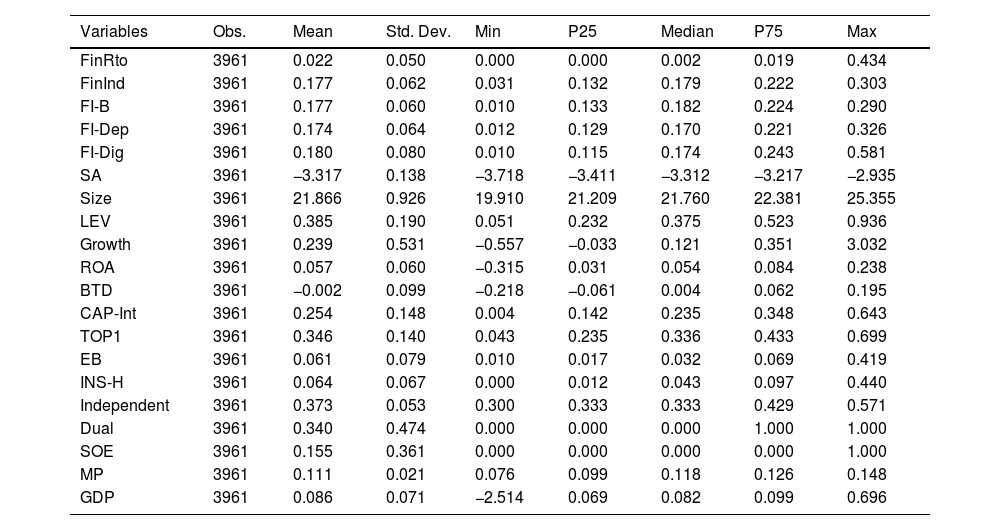This screenshot has height=530, width=1000.
Task: Select the Size max value 25.355
Action: tap(871, 199)
